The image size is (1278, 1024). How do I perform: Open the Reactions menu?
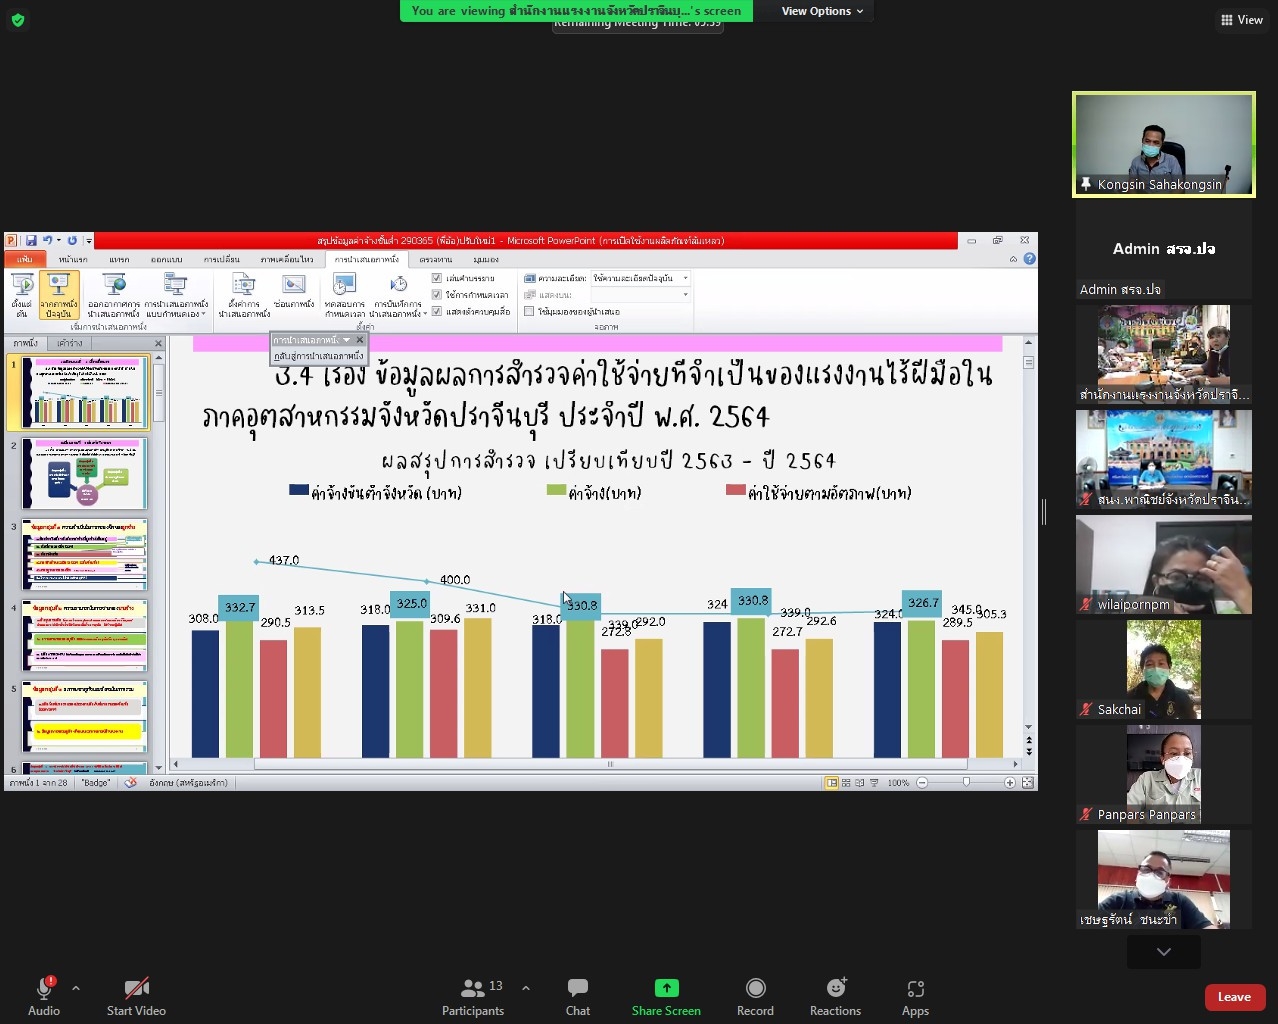(x=835, y=996)
